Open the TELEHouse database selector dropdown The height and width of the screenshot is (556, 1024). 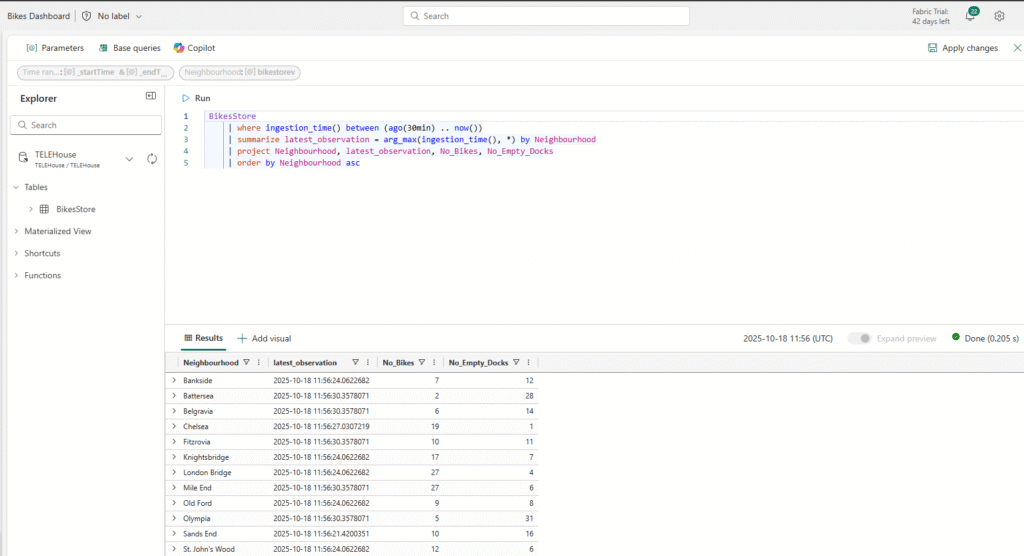click(129, 159)
